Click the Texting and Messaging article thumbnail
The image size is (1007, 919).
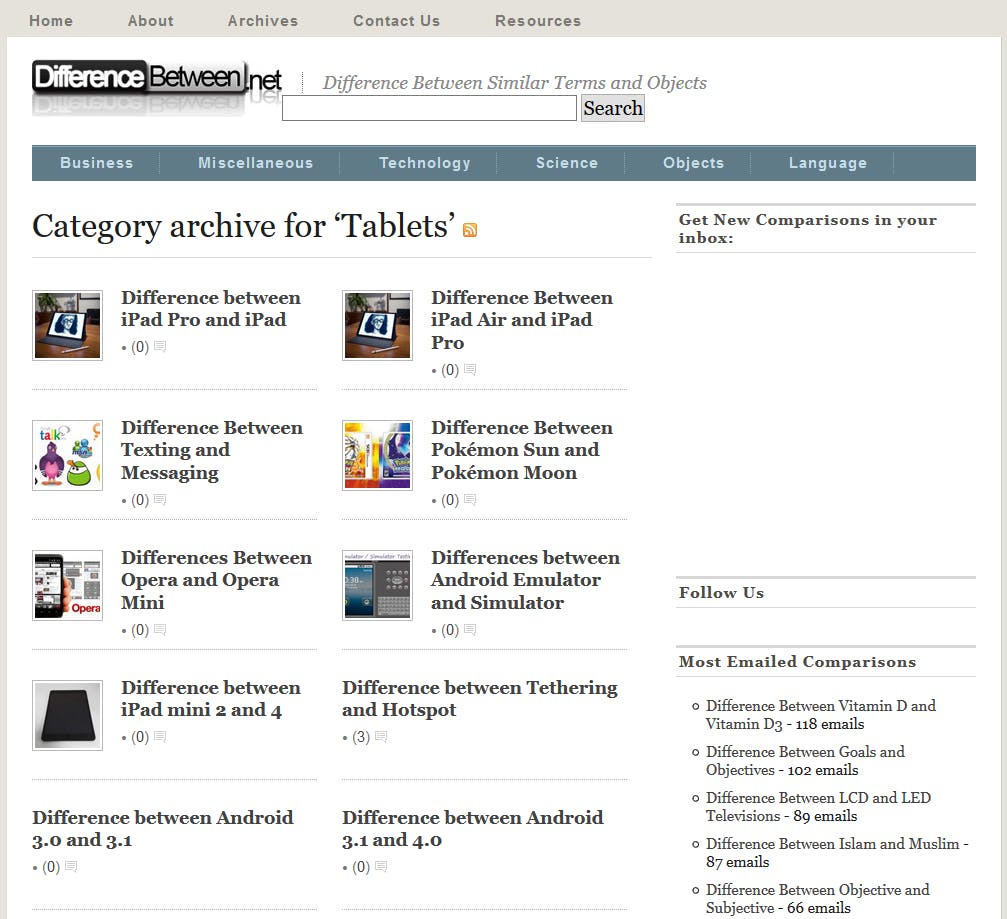click(x=67, y=455)
